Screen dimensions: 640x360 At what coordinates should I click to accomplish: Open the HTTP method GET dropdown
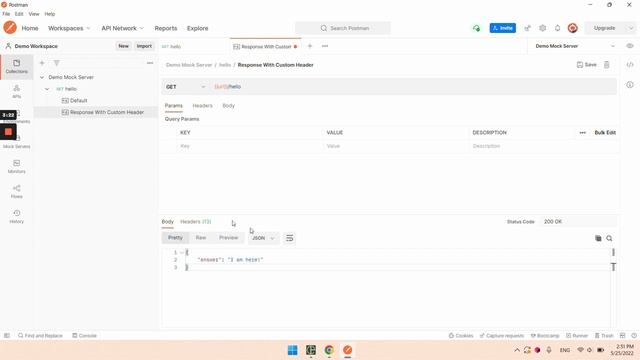coord(185,87)
